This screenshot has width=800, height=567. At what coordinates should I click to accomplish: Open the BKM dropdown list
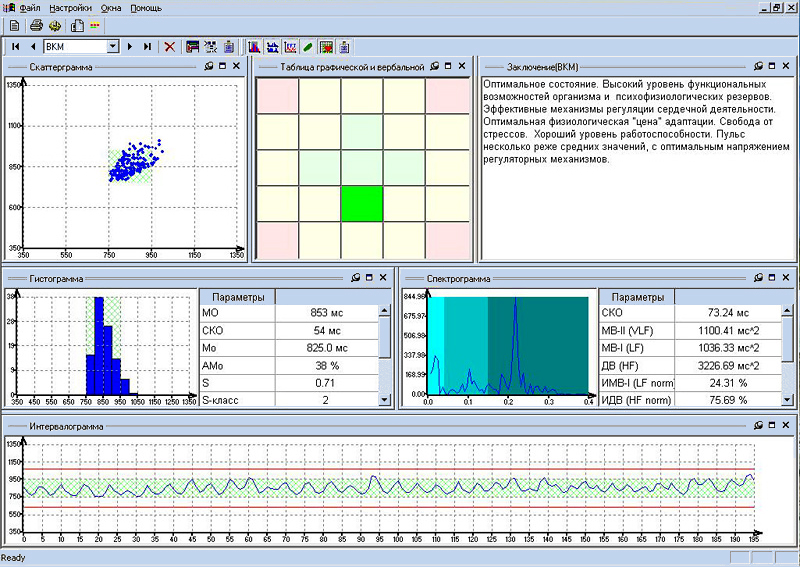pyautogui.click(x=113, y=46)
